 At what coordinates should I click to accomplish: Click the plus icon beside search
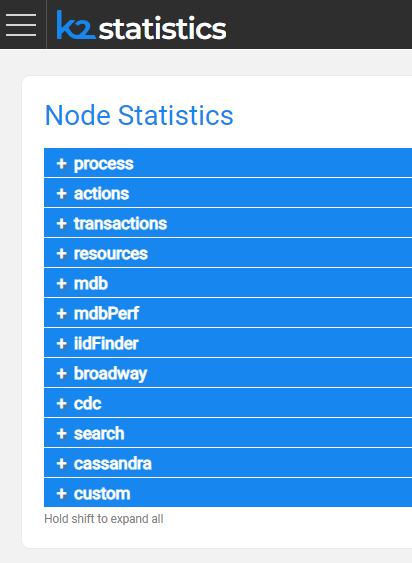pos(62,434)
